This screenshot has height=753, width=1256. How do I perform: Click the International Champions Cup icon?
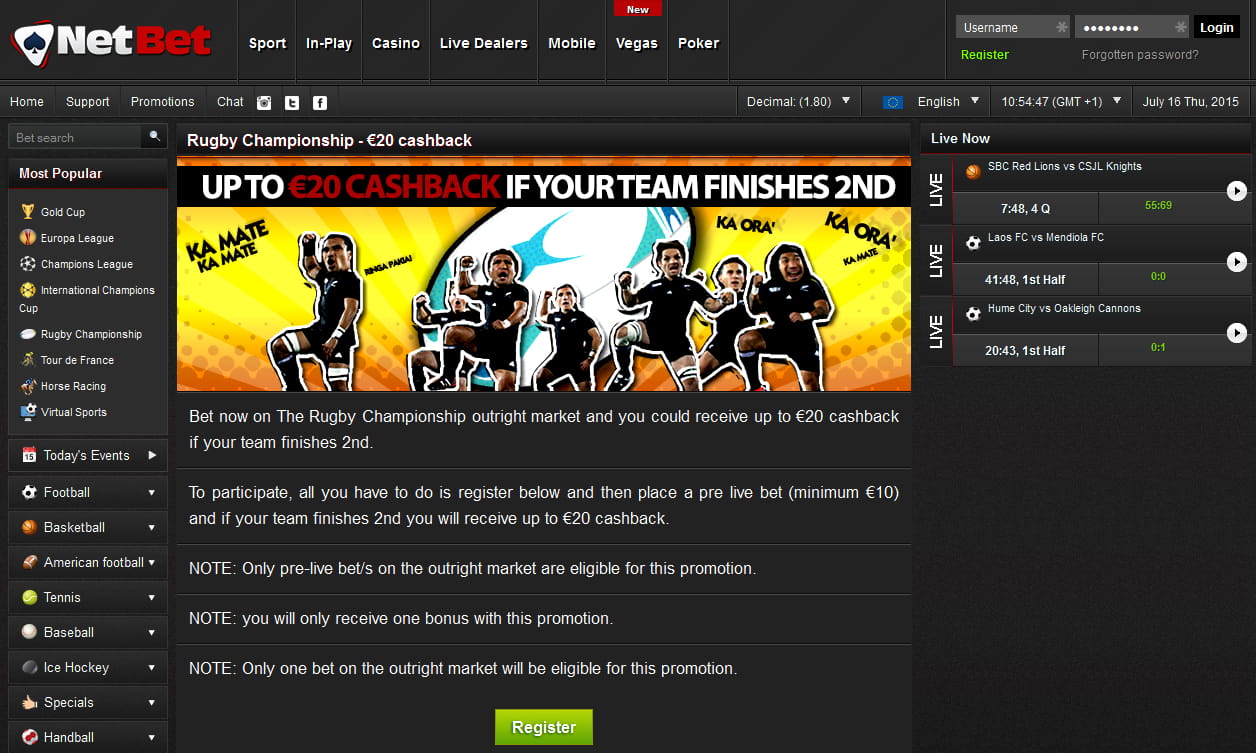27,290
